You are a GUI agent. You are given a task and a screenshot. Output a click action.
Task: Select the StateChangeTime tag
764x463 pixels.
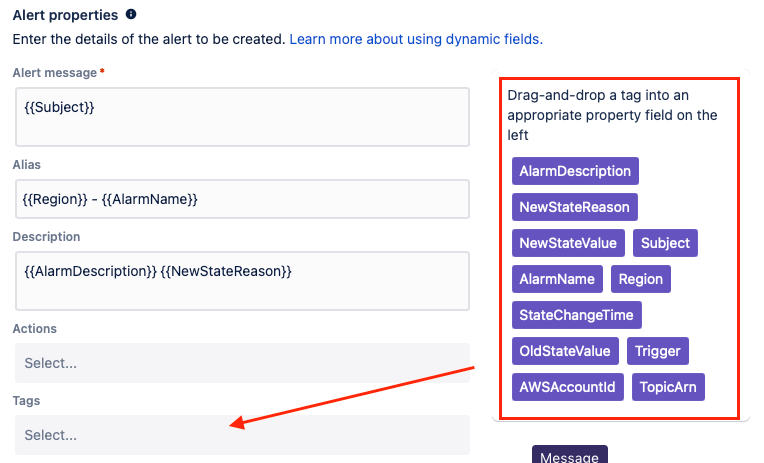576,315
